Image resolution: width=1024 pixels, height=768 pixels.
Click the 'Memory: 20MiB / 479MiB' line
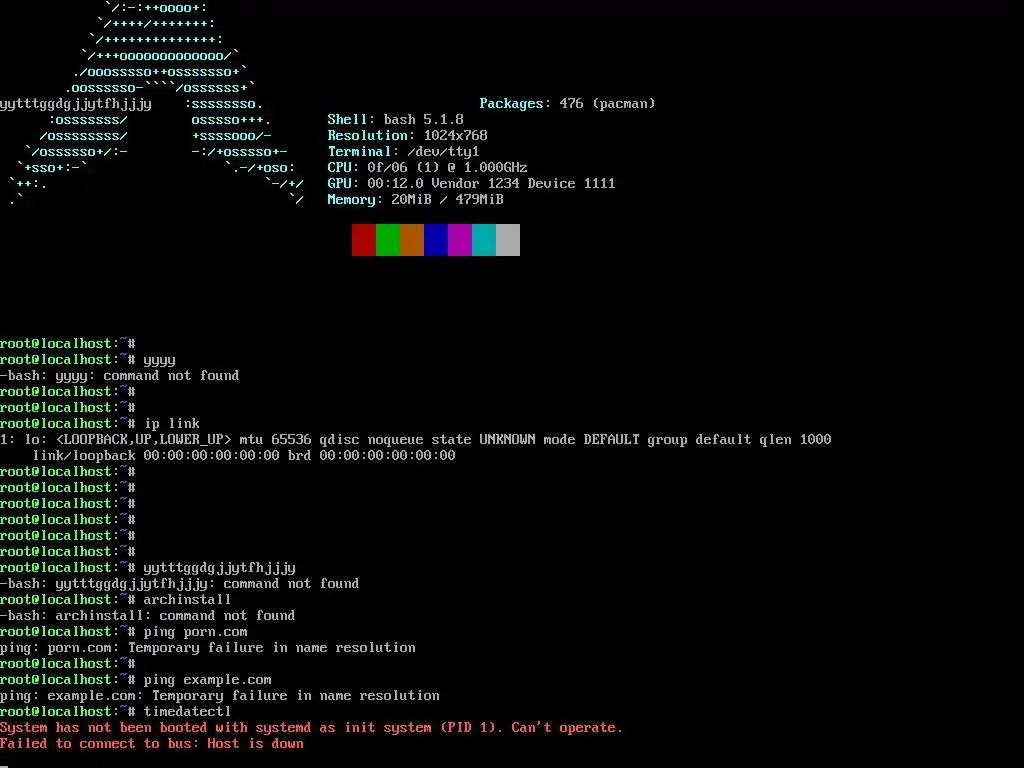(415, 199)
